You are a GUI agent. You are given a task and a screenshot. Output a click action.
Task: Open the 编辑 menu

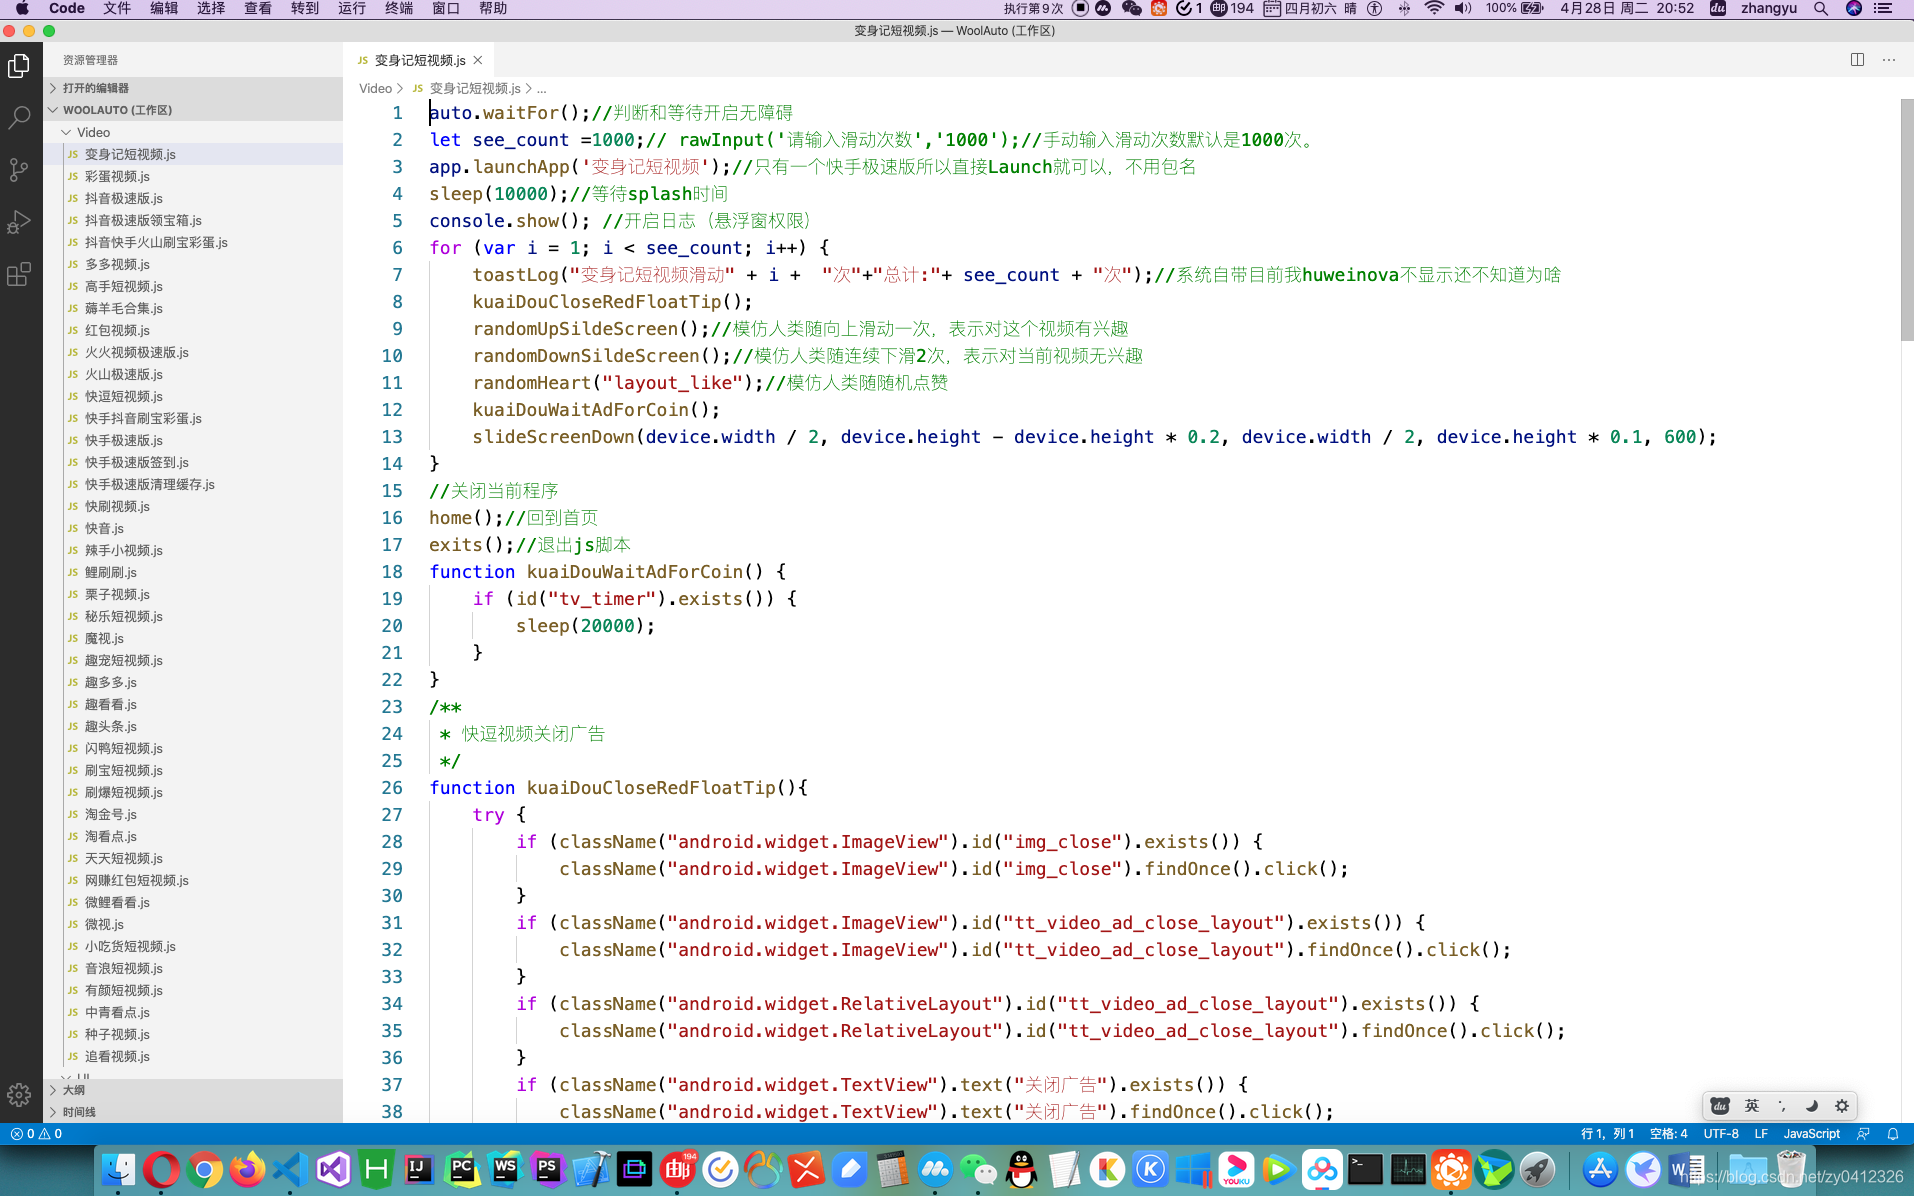tap(164, 8)
